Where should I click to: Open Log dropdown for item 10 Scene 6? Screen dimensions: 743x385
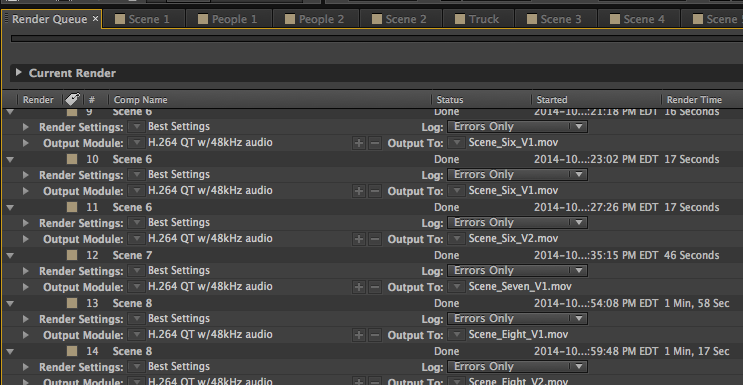(x=517, y=174)
